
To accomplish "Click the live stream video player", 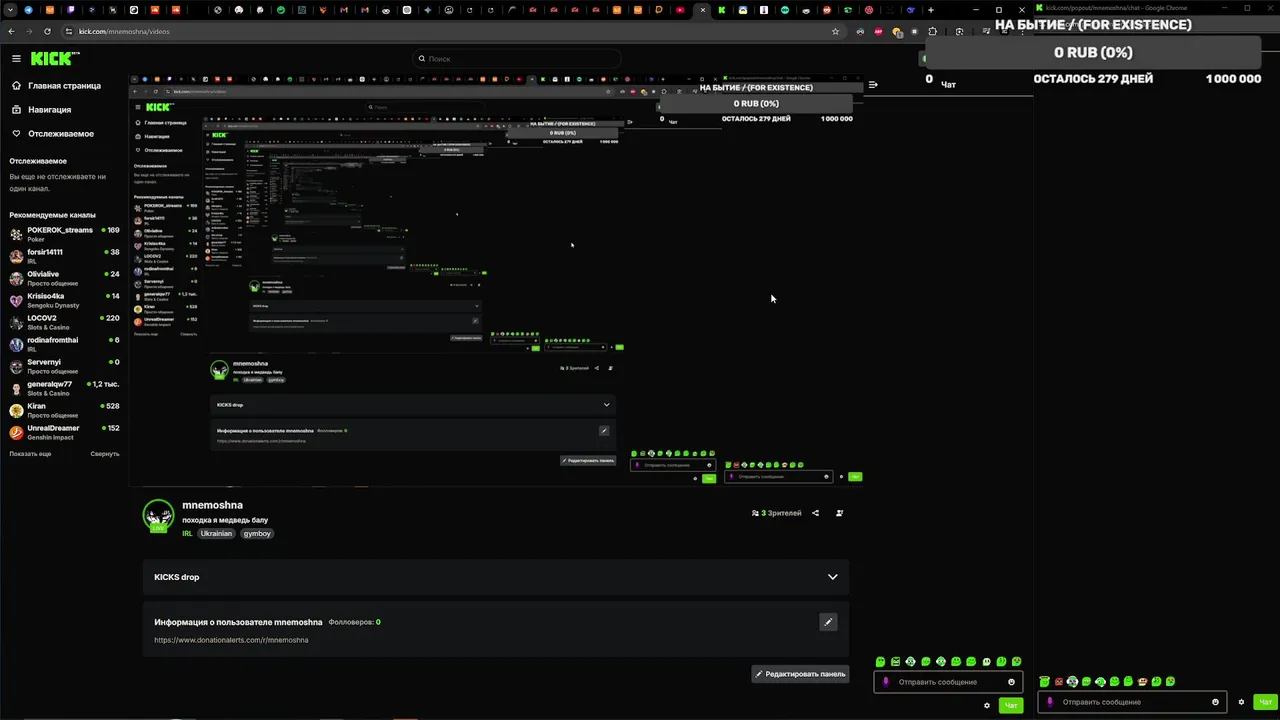I will click(x=496, y=280).
